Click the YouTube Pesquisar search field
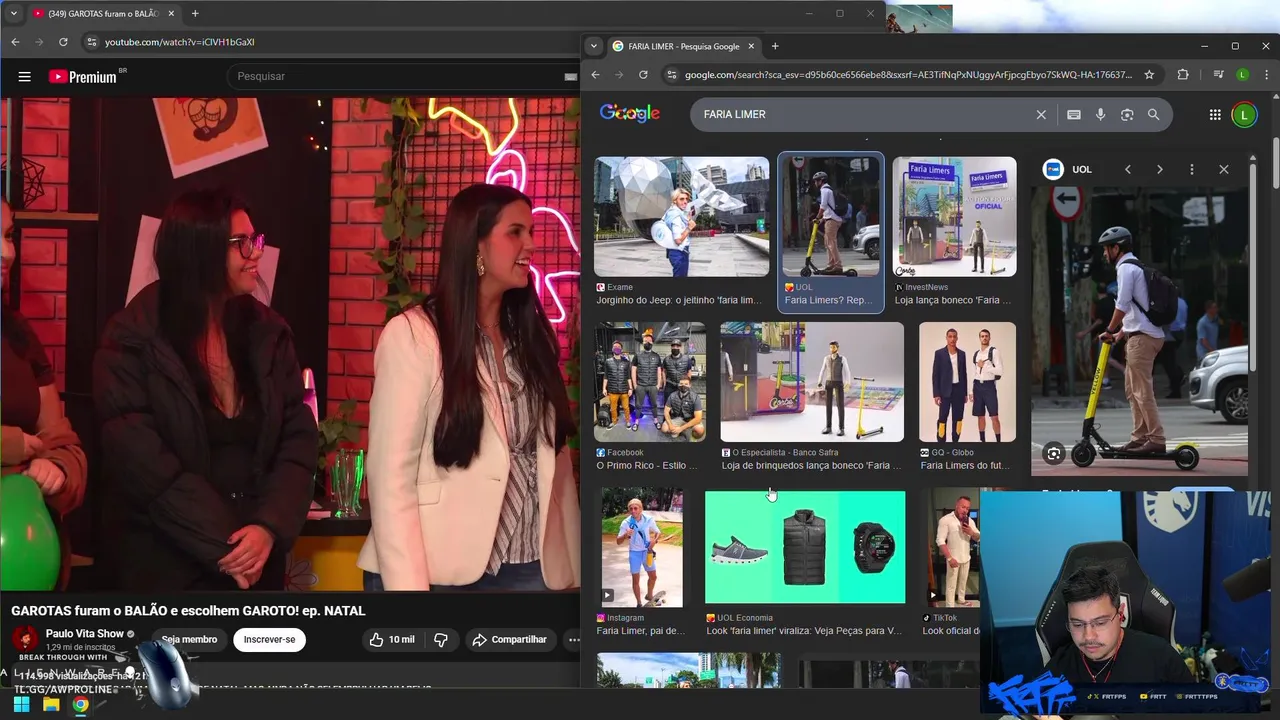 point(400,76)
